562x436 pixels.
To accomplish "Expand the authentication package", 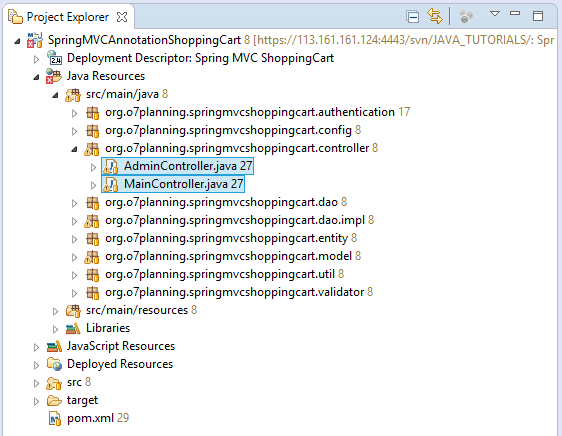I will pyautogui.click(x=74, y=113).
